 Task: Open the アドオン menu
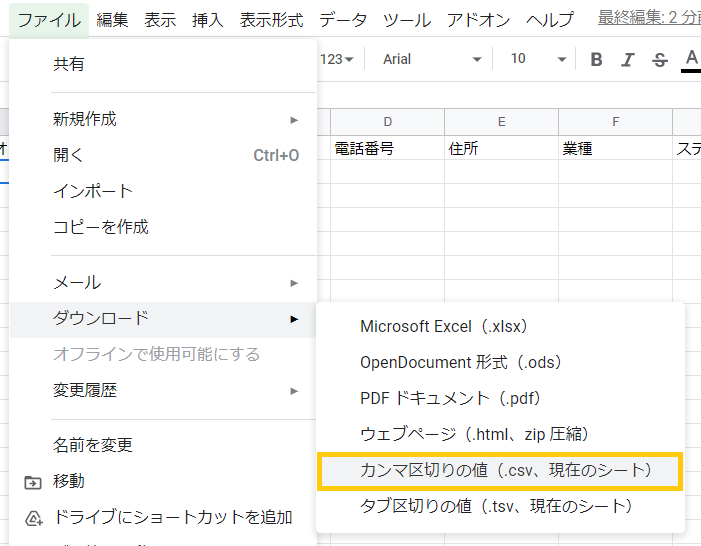[479, 20]
